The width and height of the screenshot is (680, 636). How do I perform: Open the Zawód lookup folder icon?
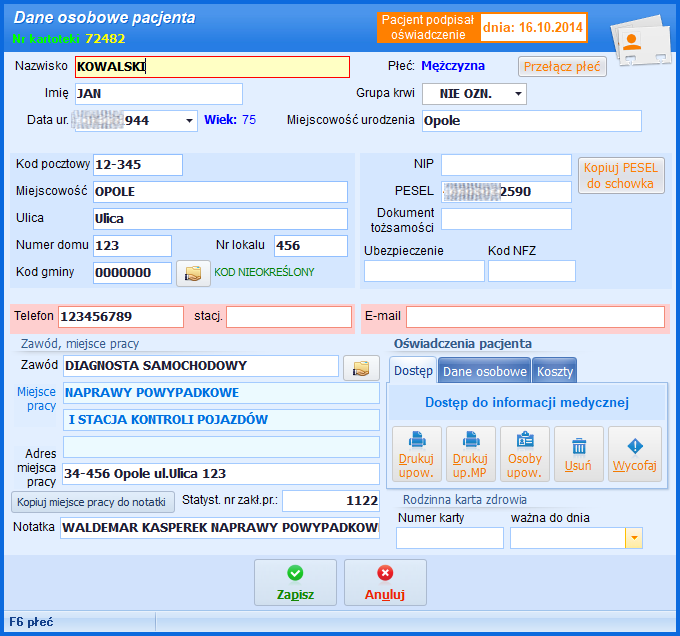coord(360,368)
